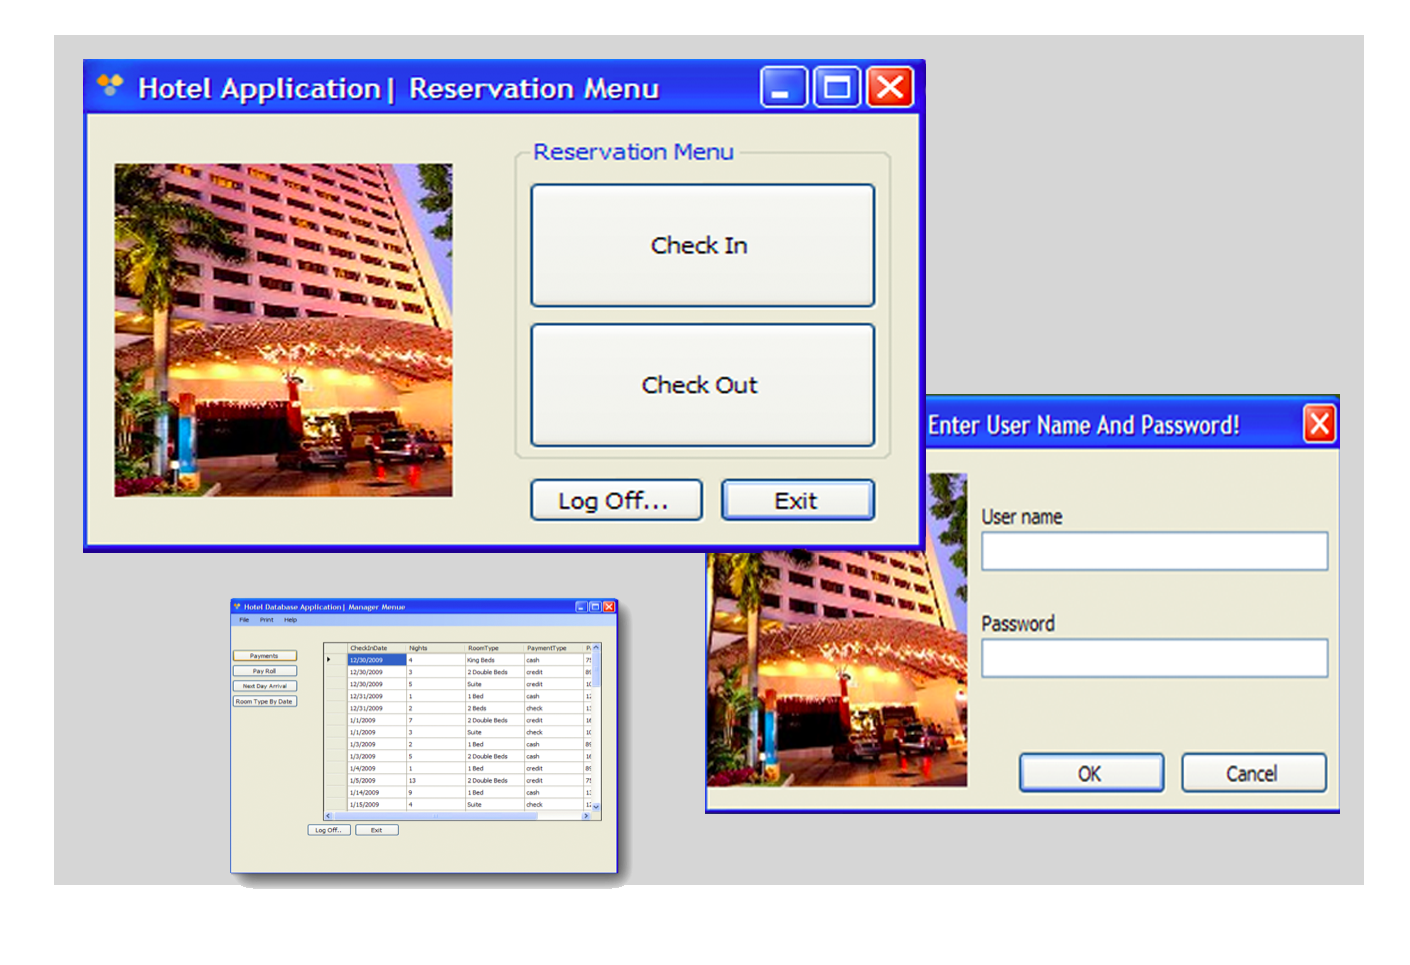Click the grid's right scrollbar arrow

coord(587,816)
